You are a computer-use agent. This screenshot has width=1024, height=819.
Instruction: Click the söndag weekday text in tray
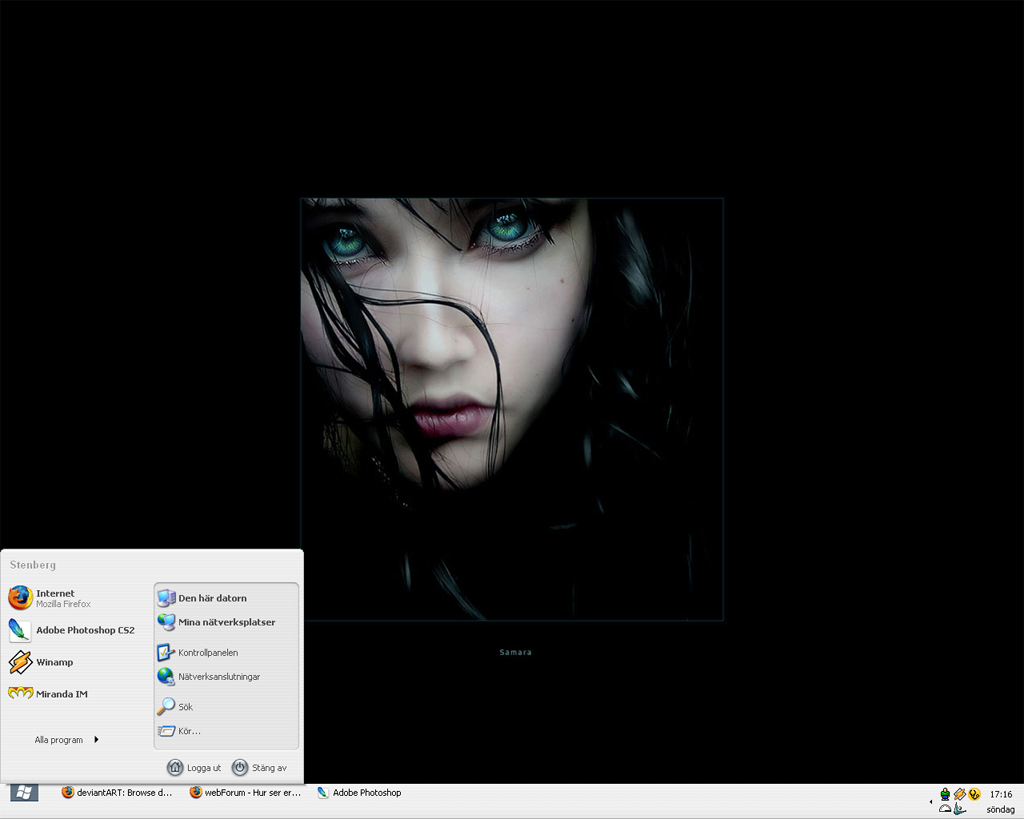point(1000,809)
